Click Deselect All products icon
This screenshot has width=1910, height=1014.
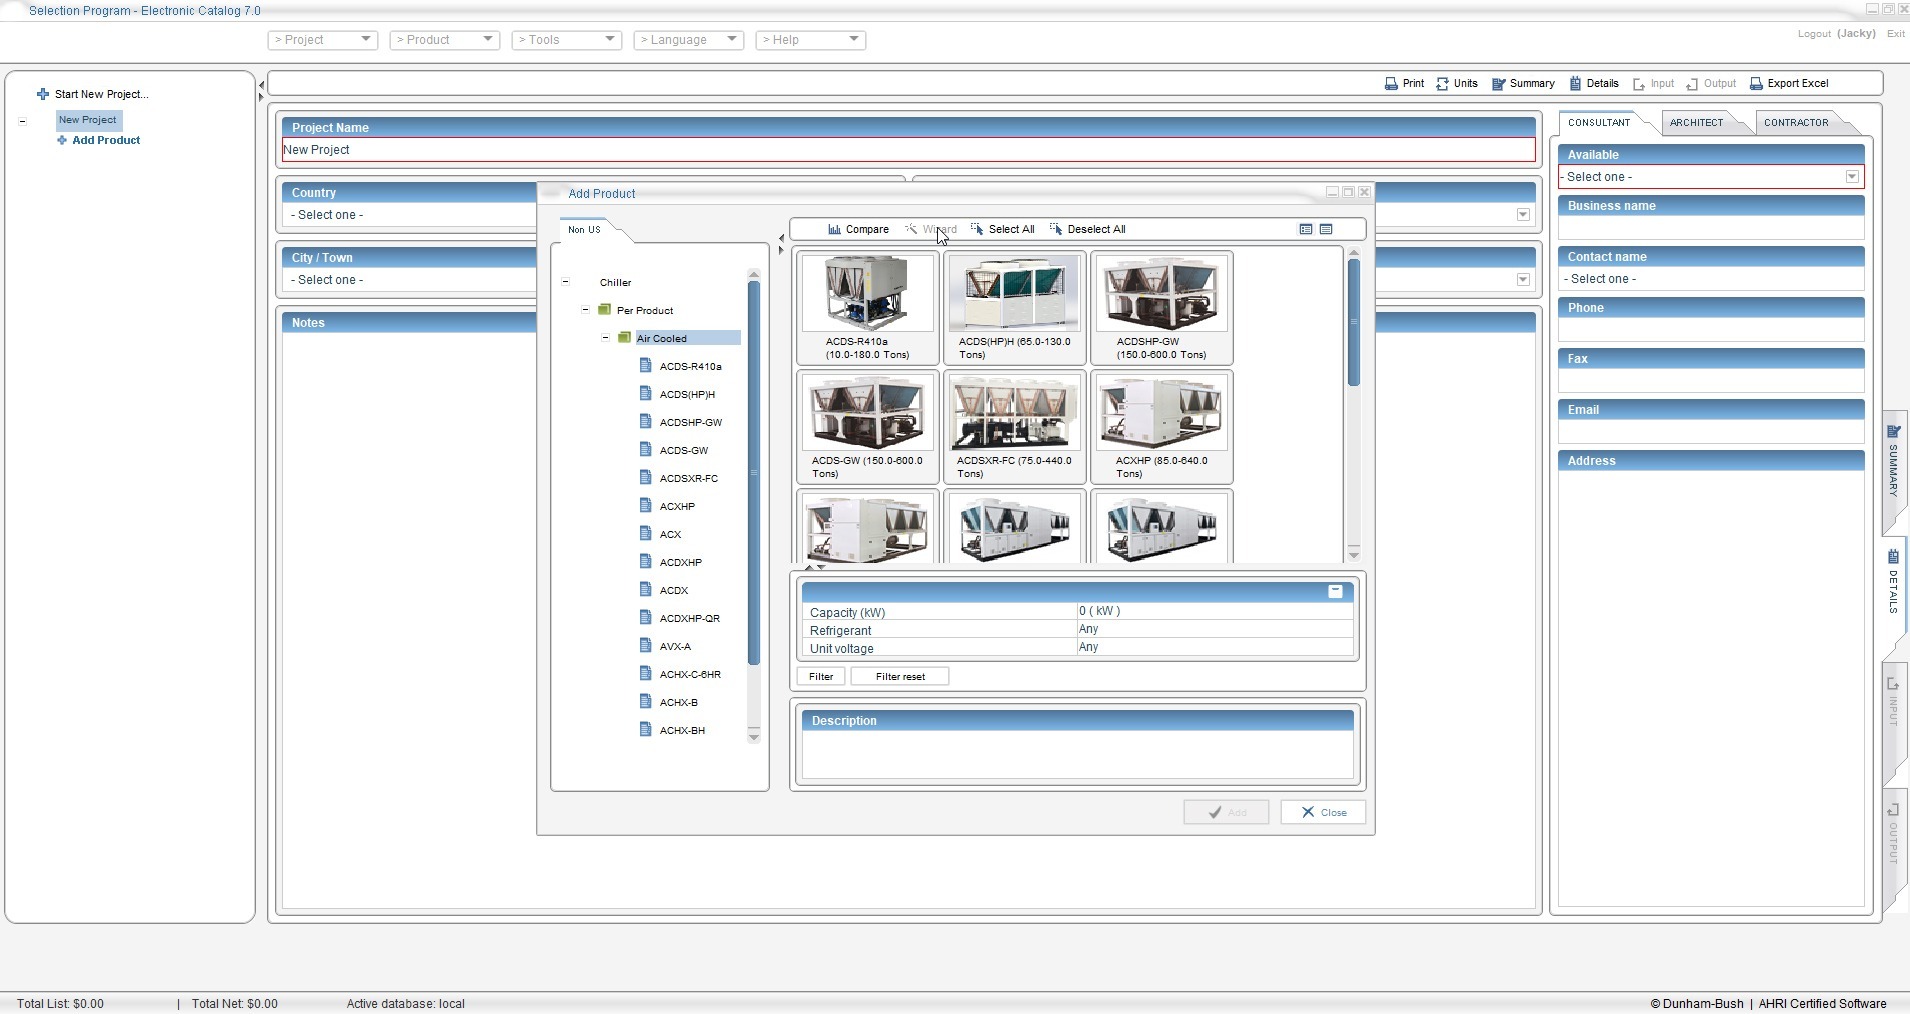point(1056,229)
